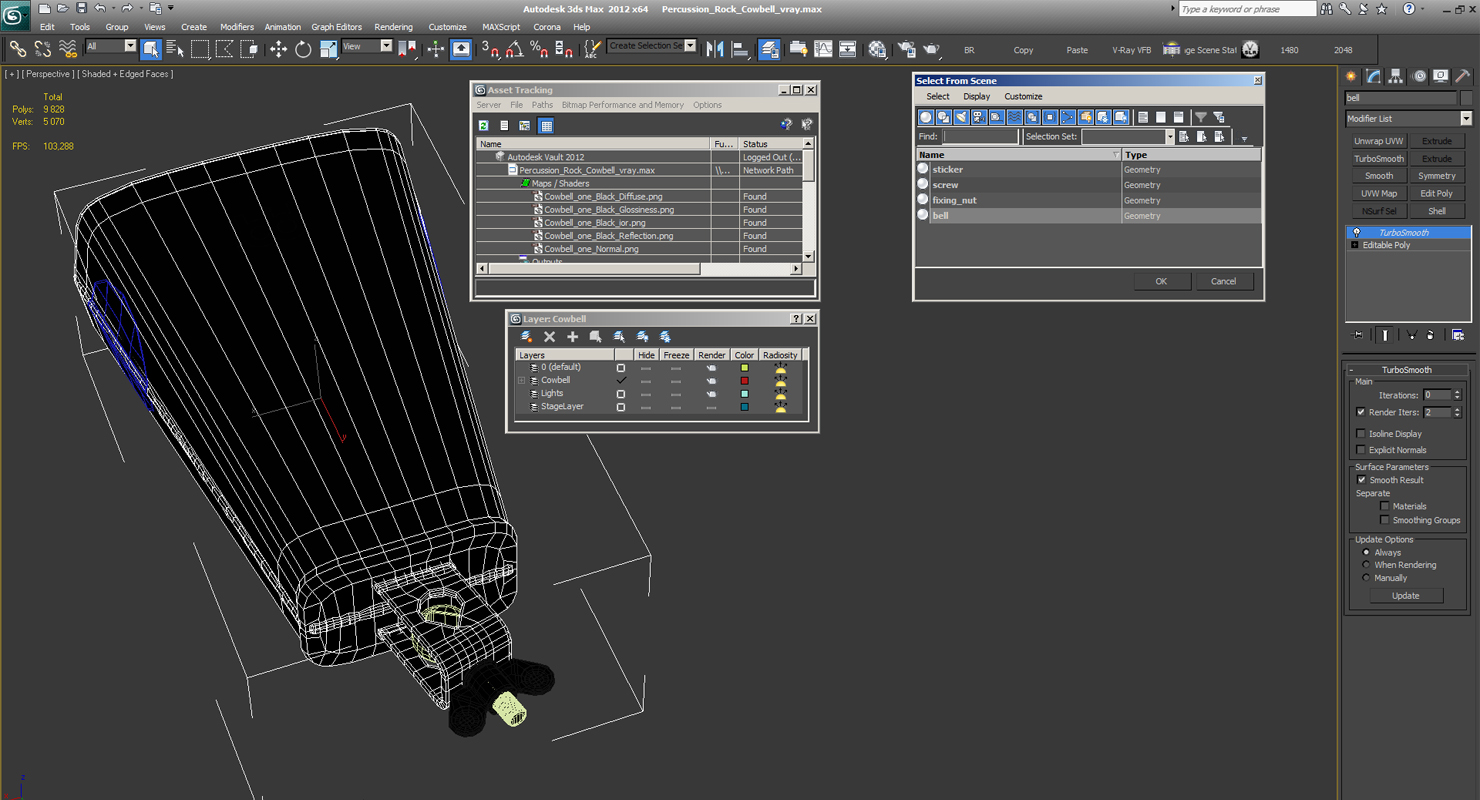Open the MAXScript menu
Image resolution: width=1480 pixels, height=800 pixels.
tap(501, 27)
